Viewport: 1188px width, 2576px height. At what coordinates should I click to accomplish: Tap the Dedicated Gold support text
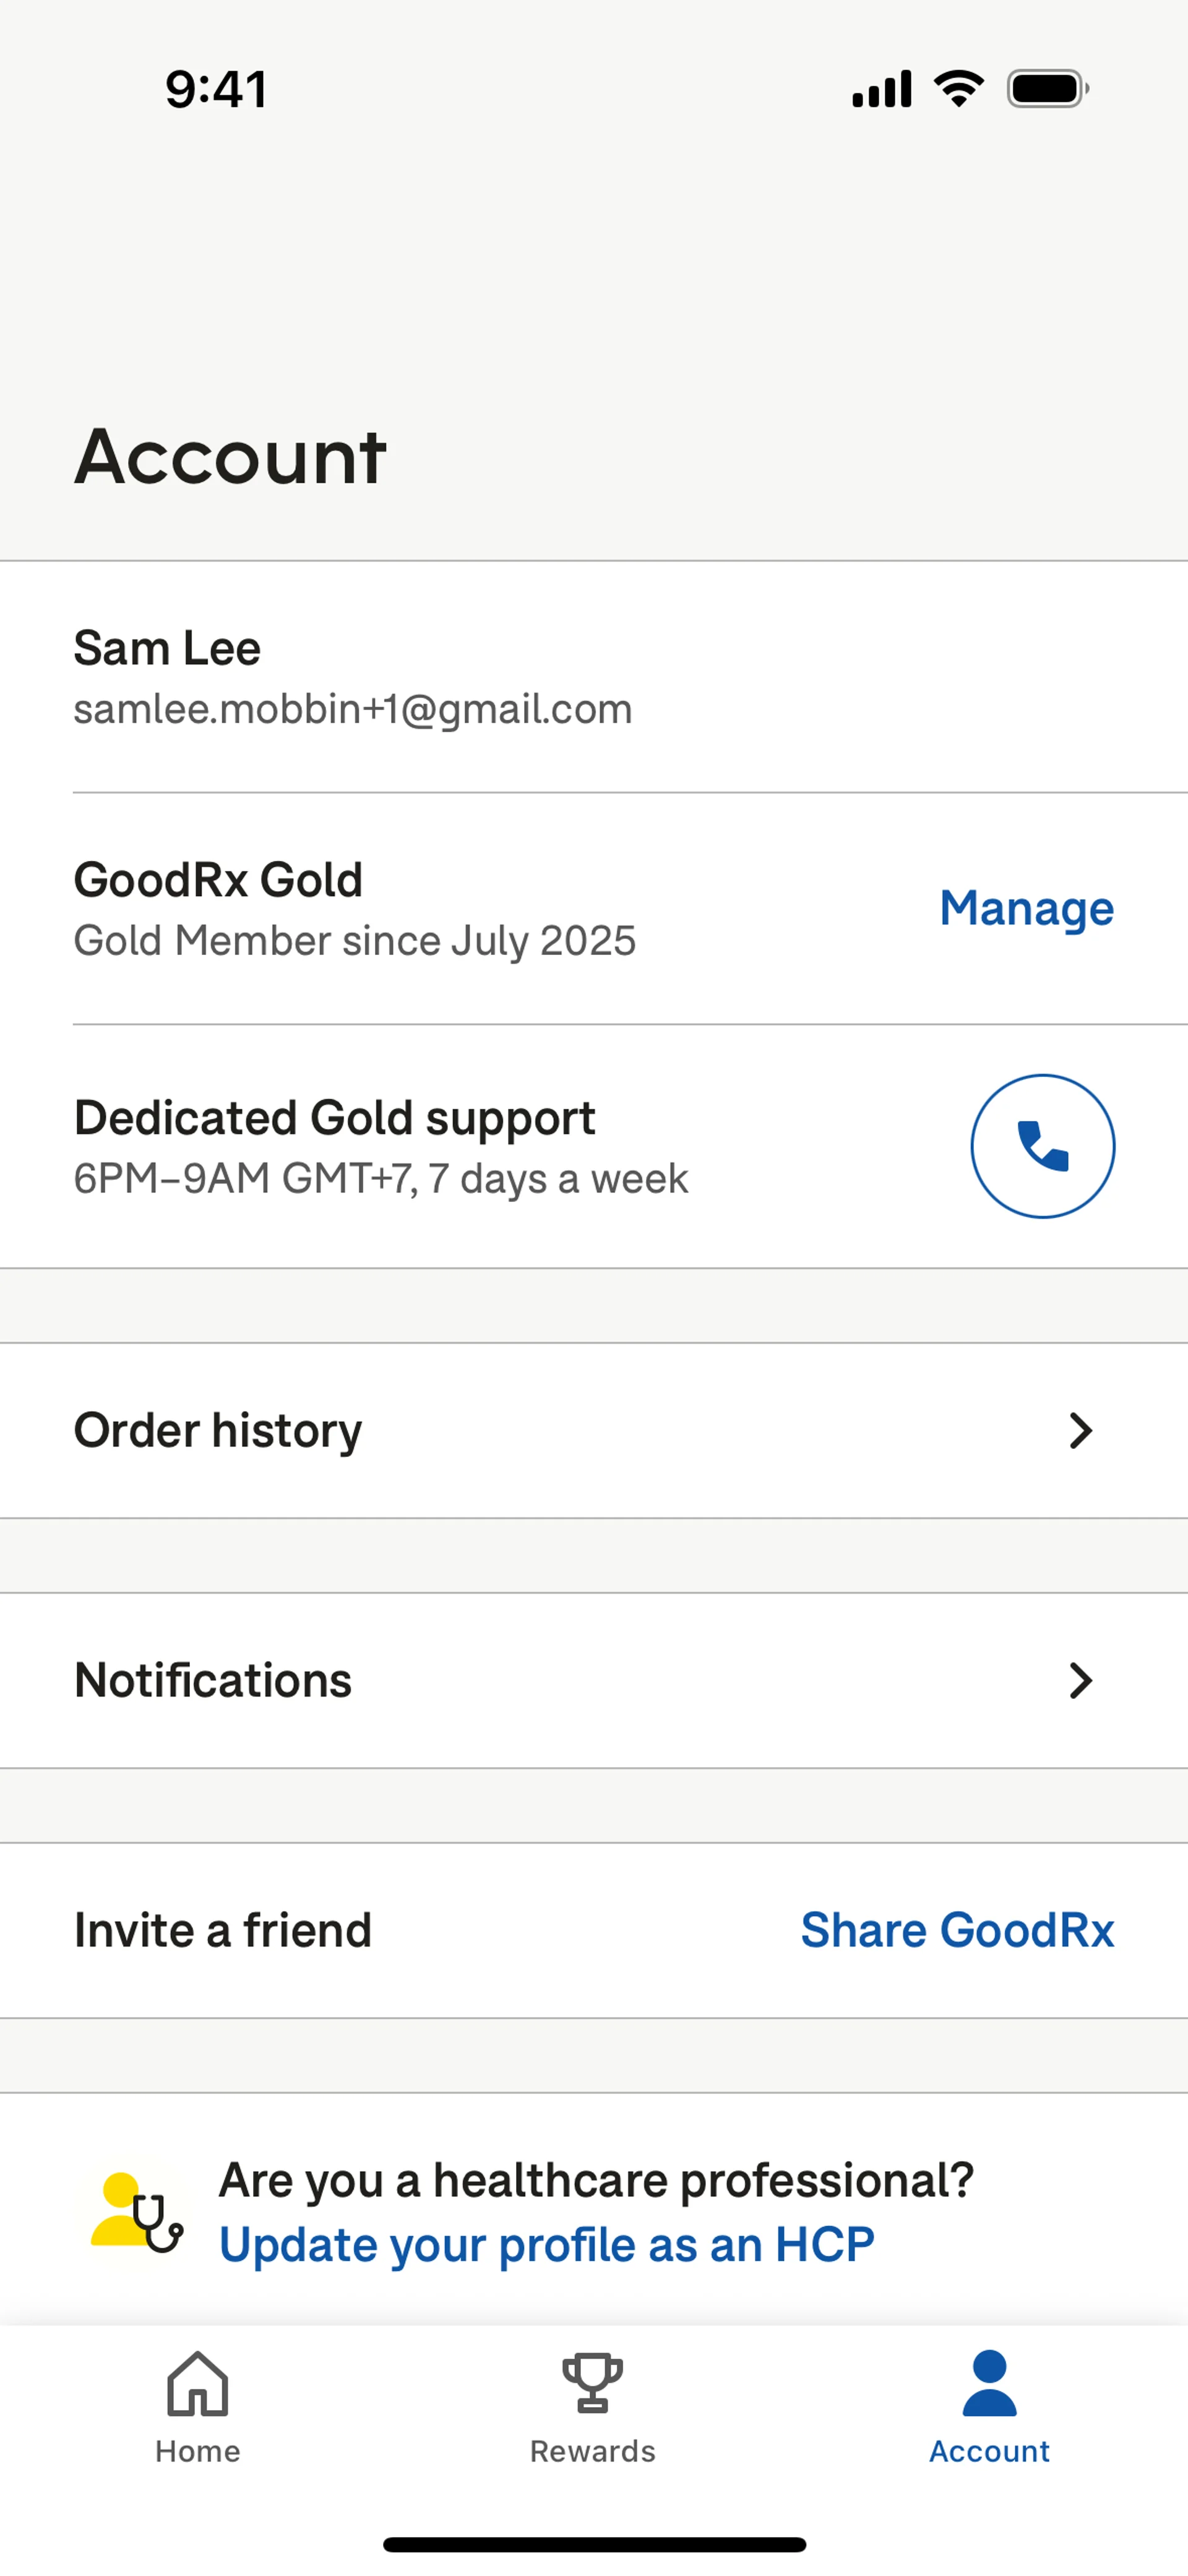click(334, 1118)
